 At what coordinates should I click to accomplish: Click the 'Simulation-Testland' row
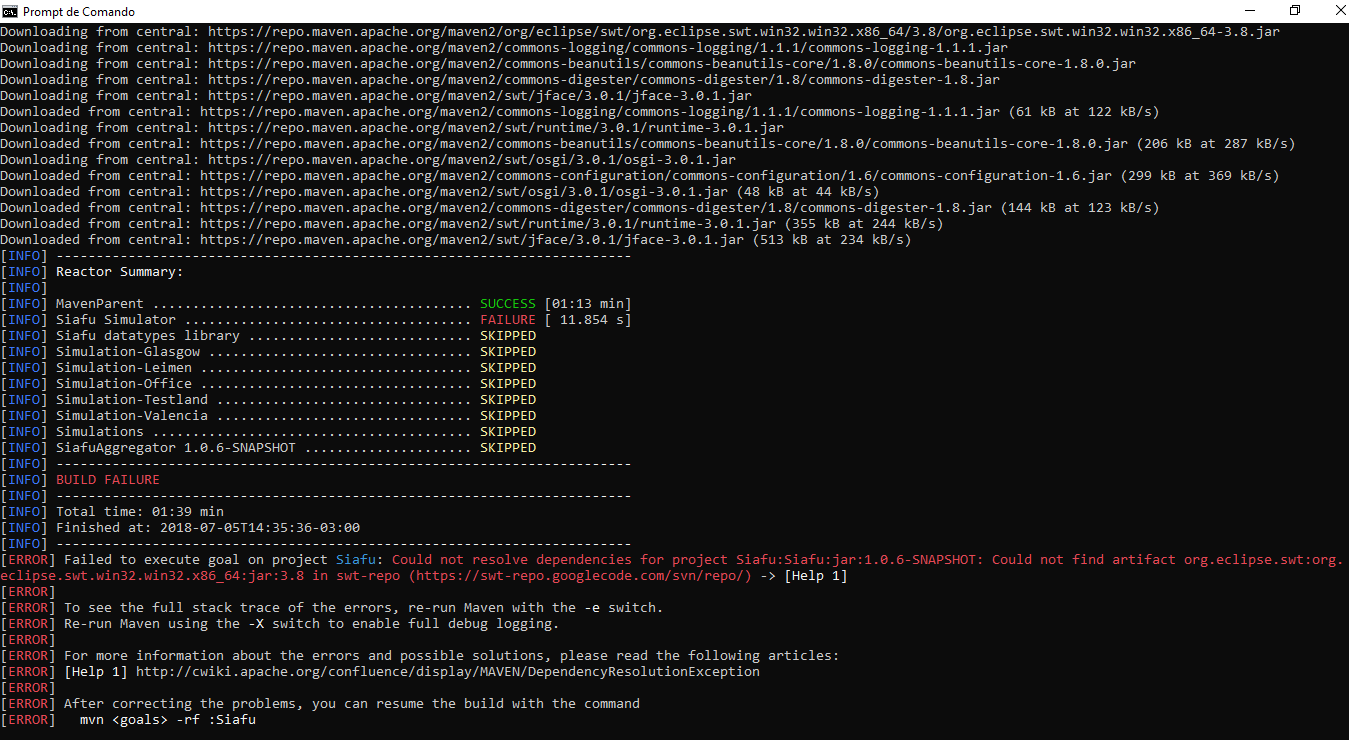point(132,400)
